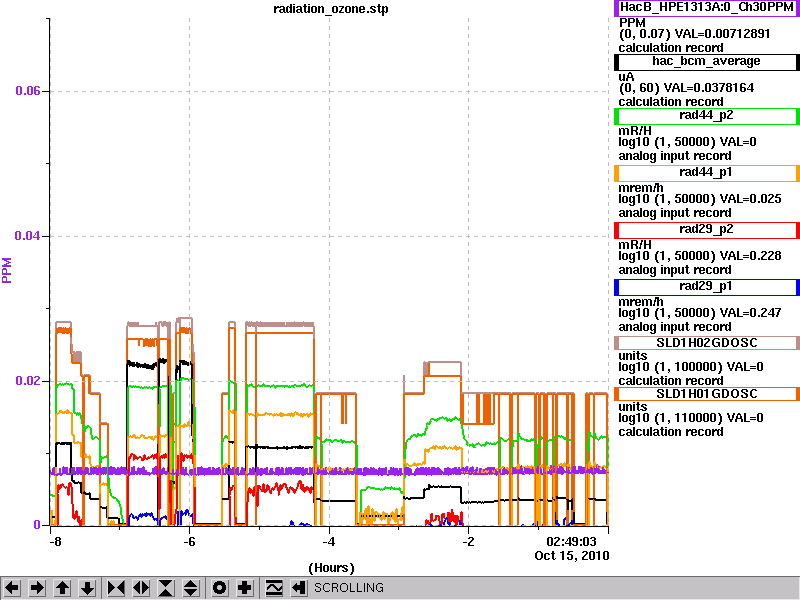The height and width of the screenshot is (600, 800).
Task: Pan the plot right with the right arrow
Action: coord(37,588)
